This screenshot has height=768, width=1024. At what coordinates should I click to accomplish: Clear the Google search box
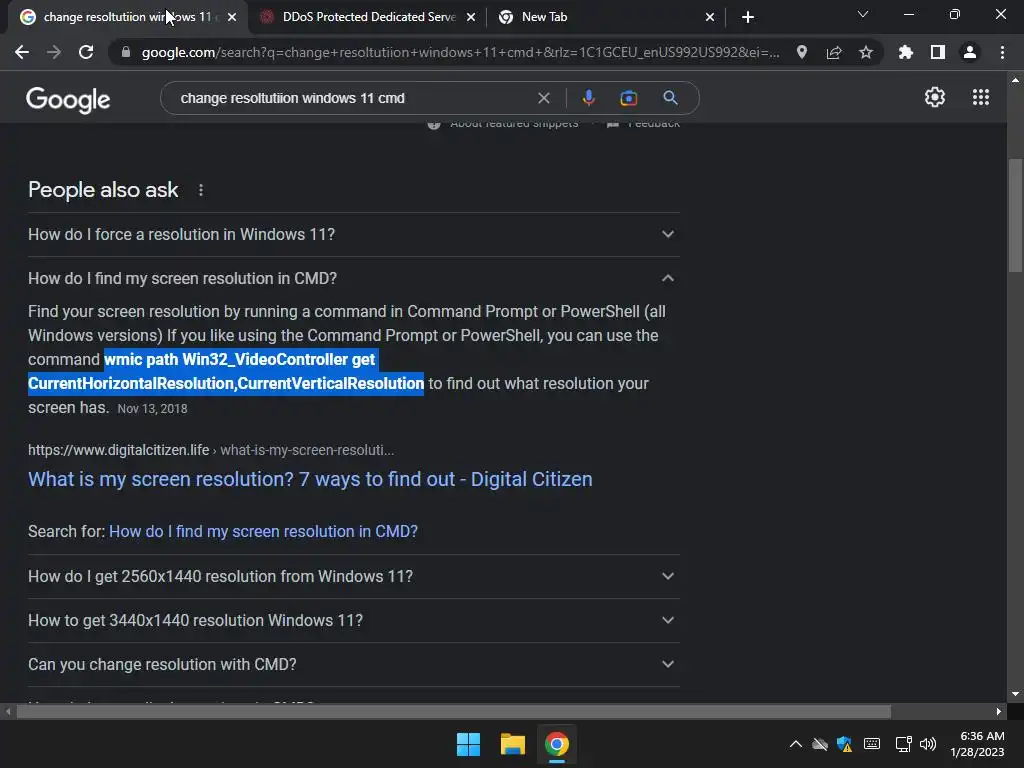pos(543,98)
